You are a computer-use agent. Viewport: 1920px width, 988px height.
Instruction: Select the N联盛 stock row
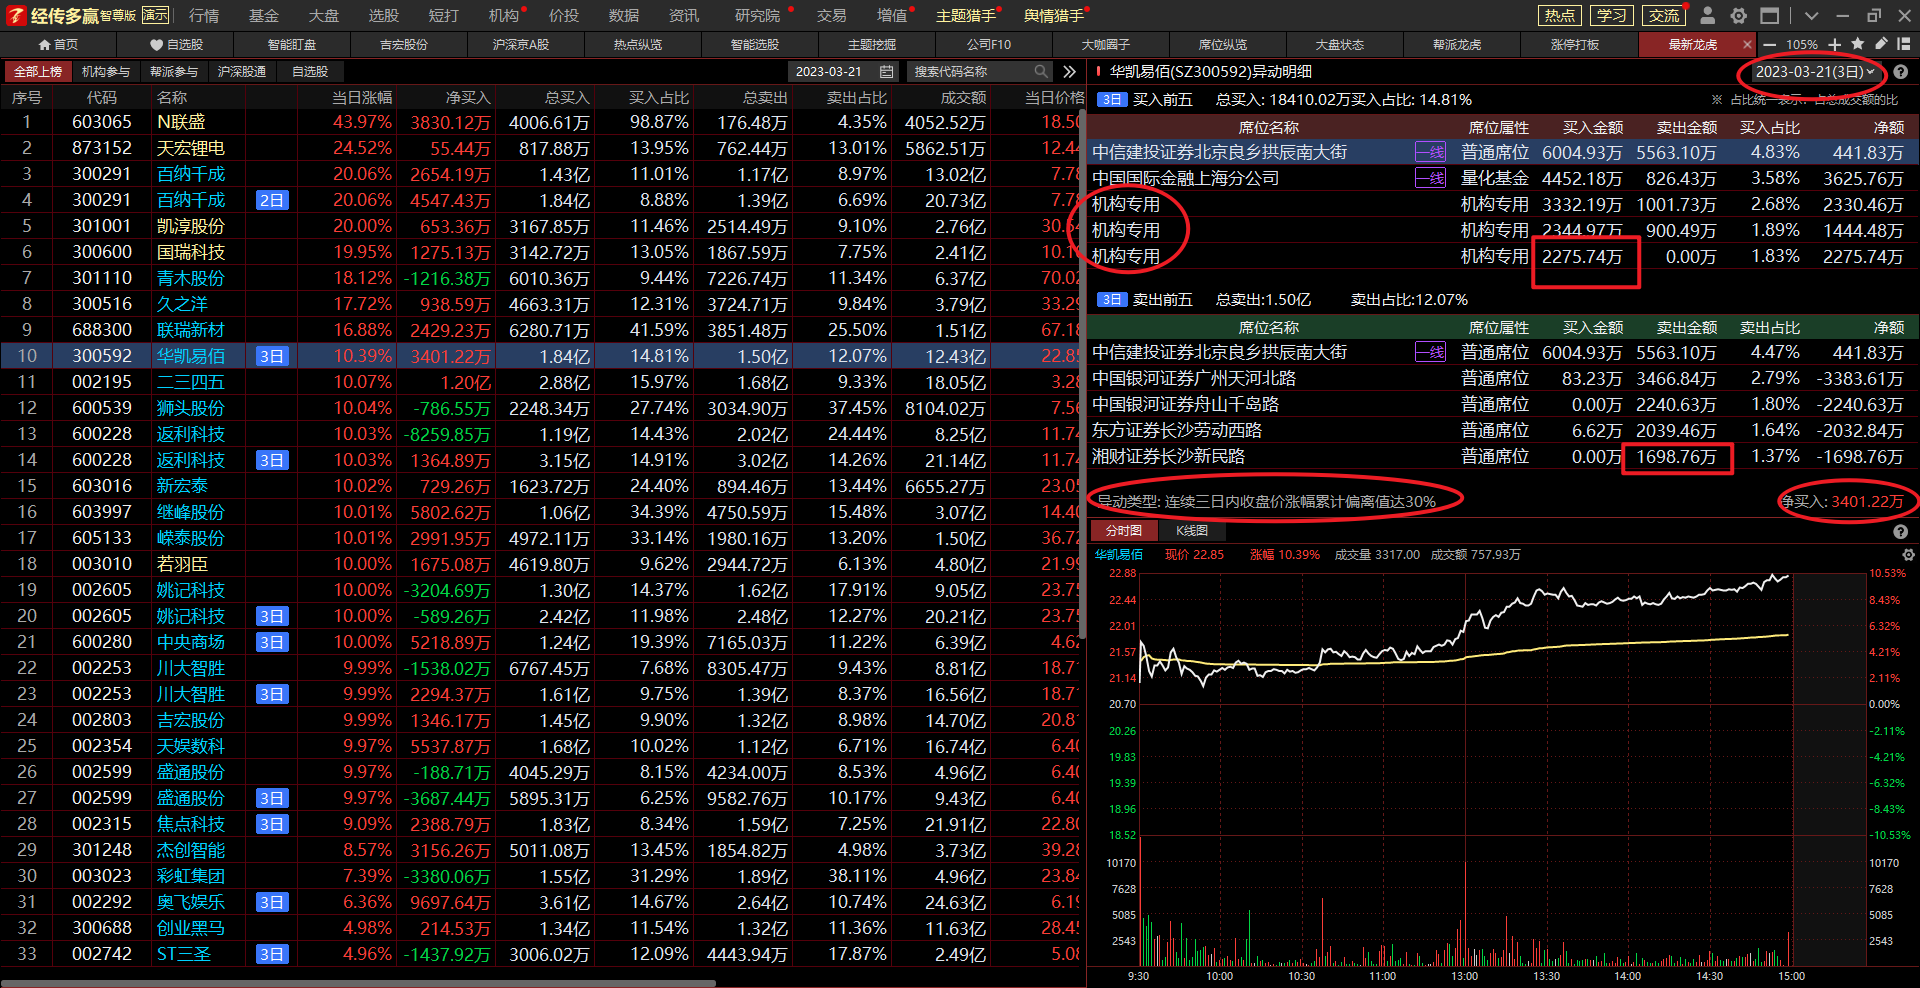542,122
